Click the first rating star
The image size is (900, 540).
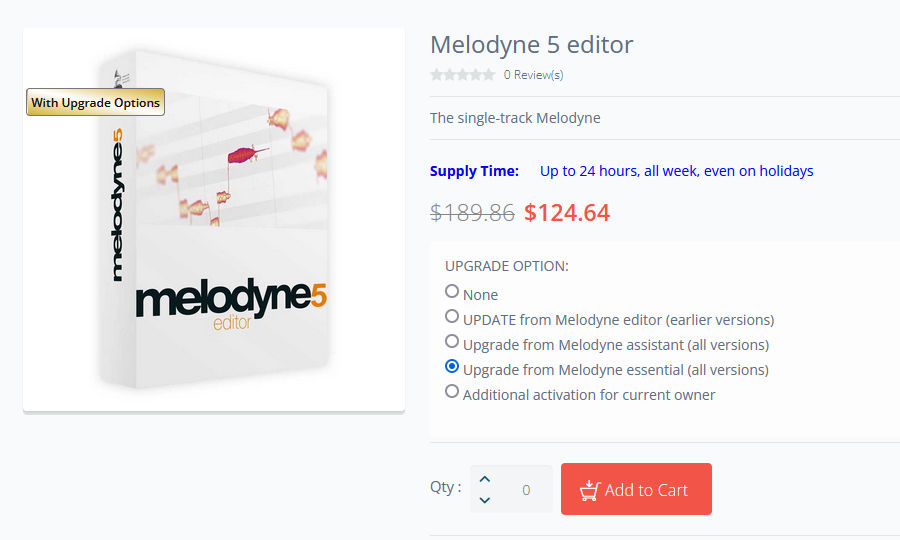[x=436, y=75]
